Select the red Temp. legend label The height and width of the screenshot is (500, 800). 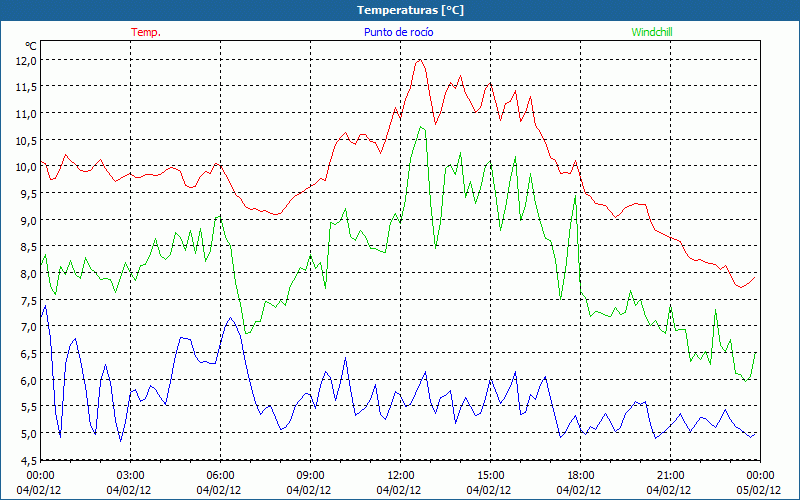pyautogui.click(x=146, y=32)
